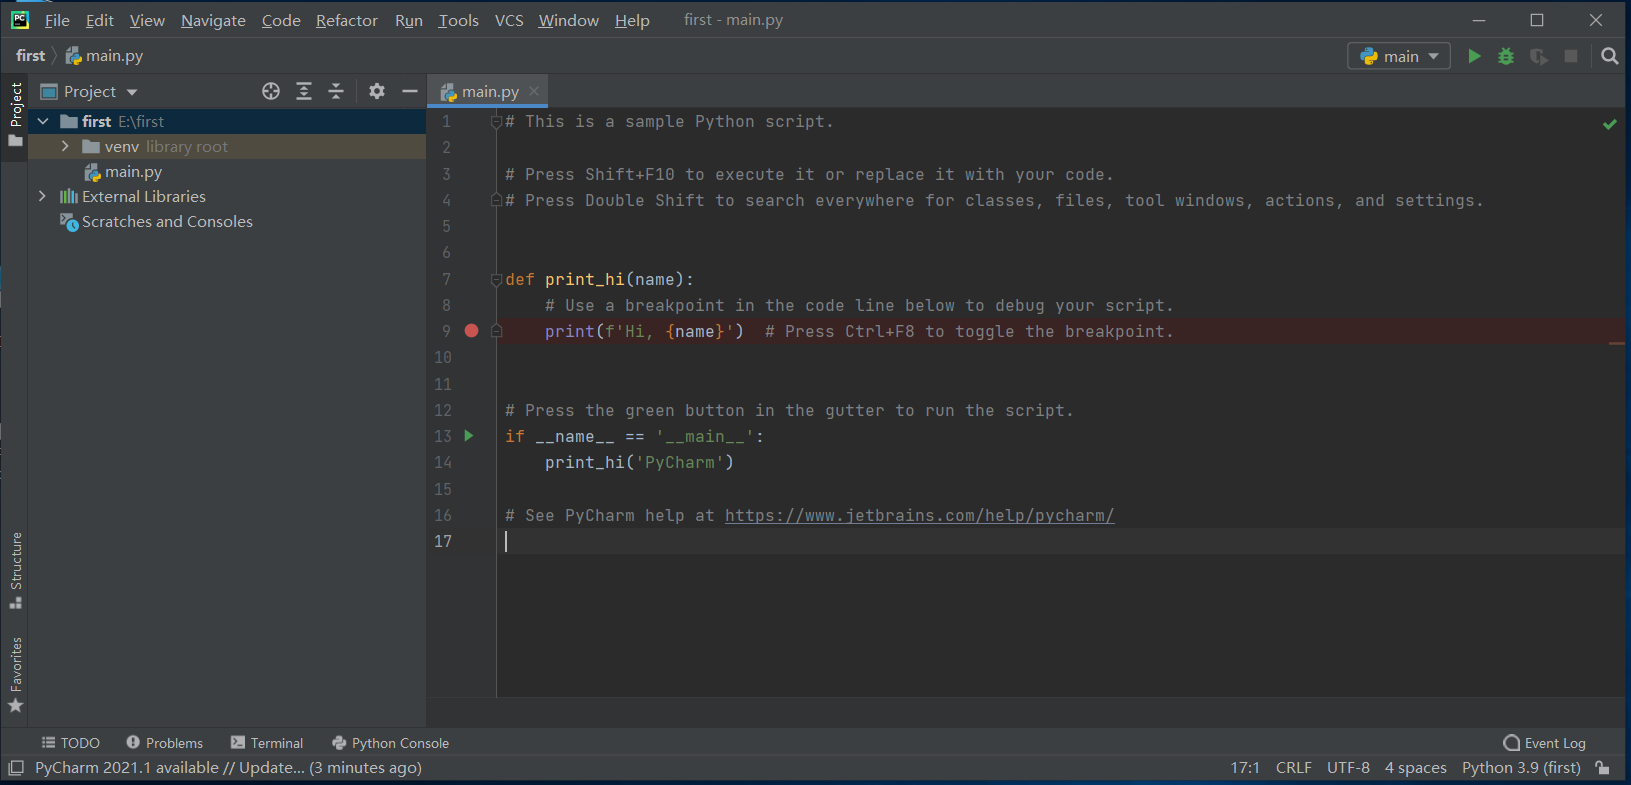
Task: Open the Edit menu
Action: point(99,20)
